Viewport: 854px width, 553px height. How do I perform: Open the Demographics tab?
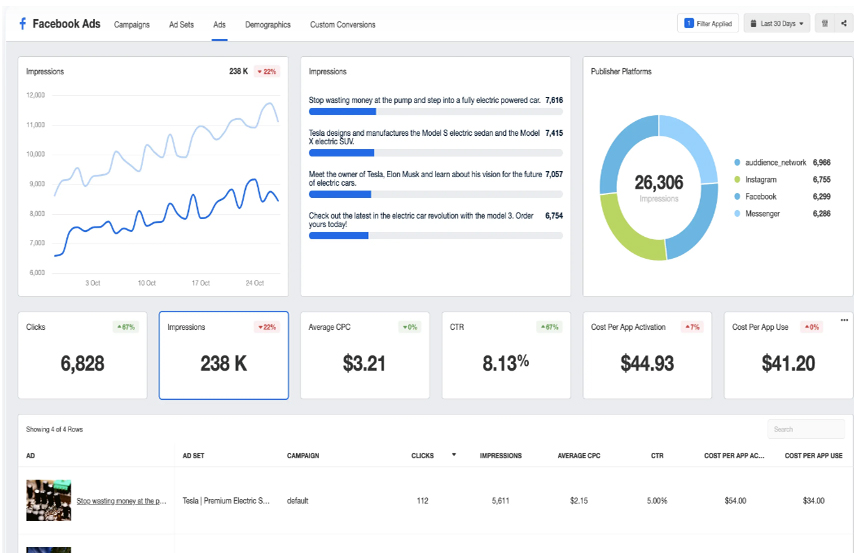tap(267, 25)
